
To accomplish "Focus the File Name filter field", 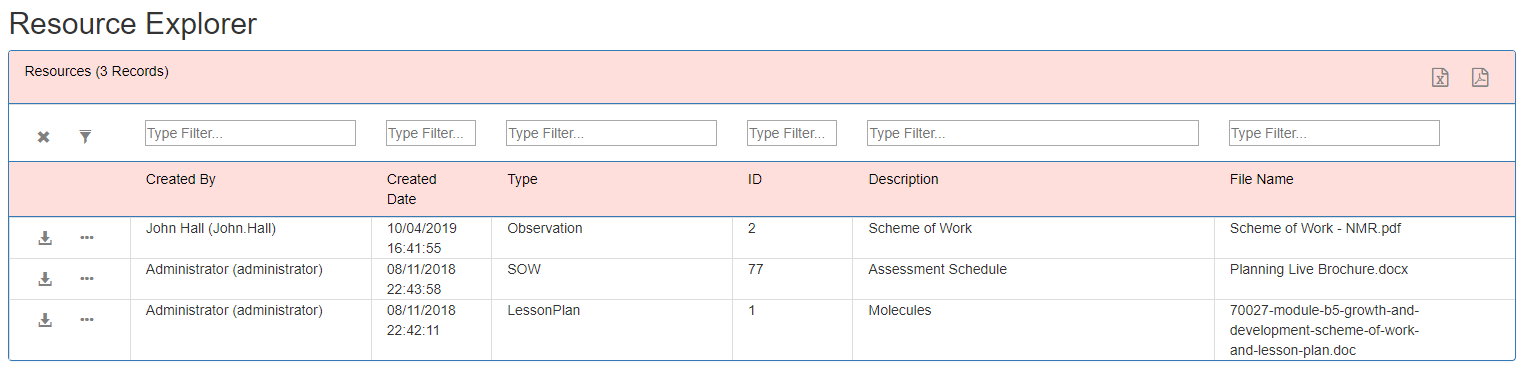I will tap(1334, 133).
